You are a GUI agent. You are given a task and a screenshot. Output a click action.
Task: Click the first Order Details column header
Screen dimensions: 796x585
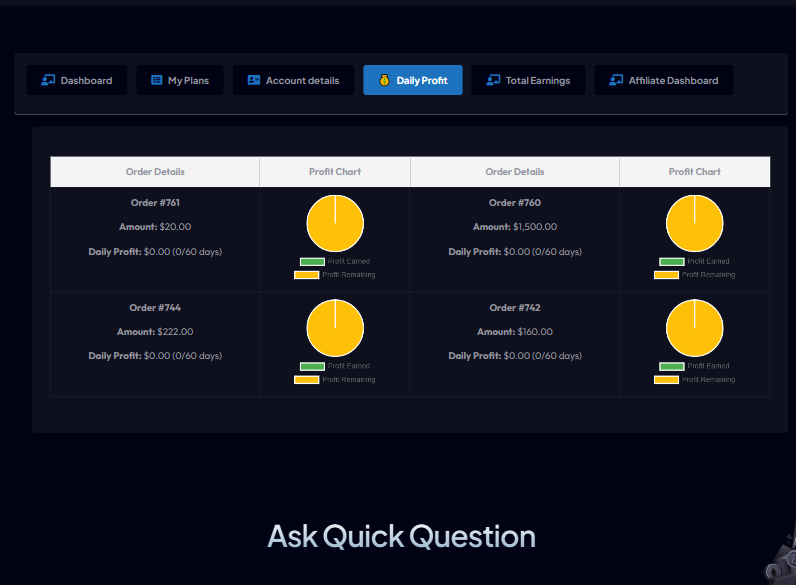coord(155,172)
